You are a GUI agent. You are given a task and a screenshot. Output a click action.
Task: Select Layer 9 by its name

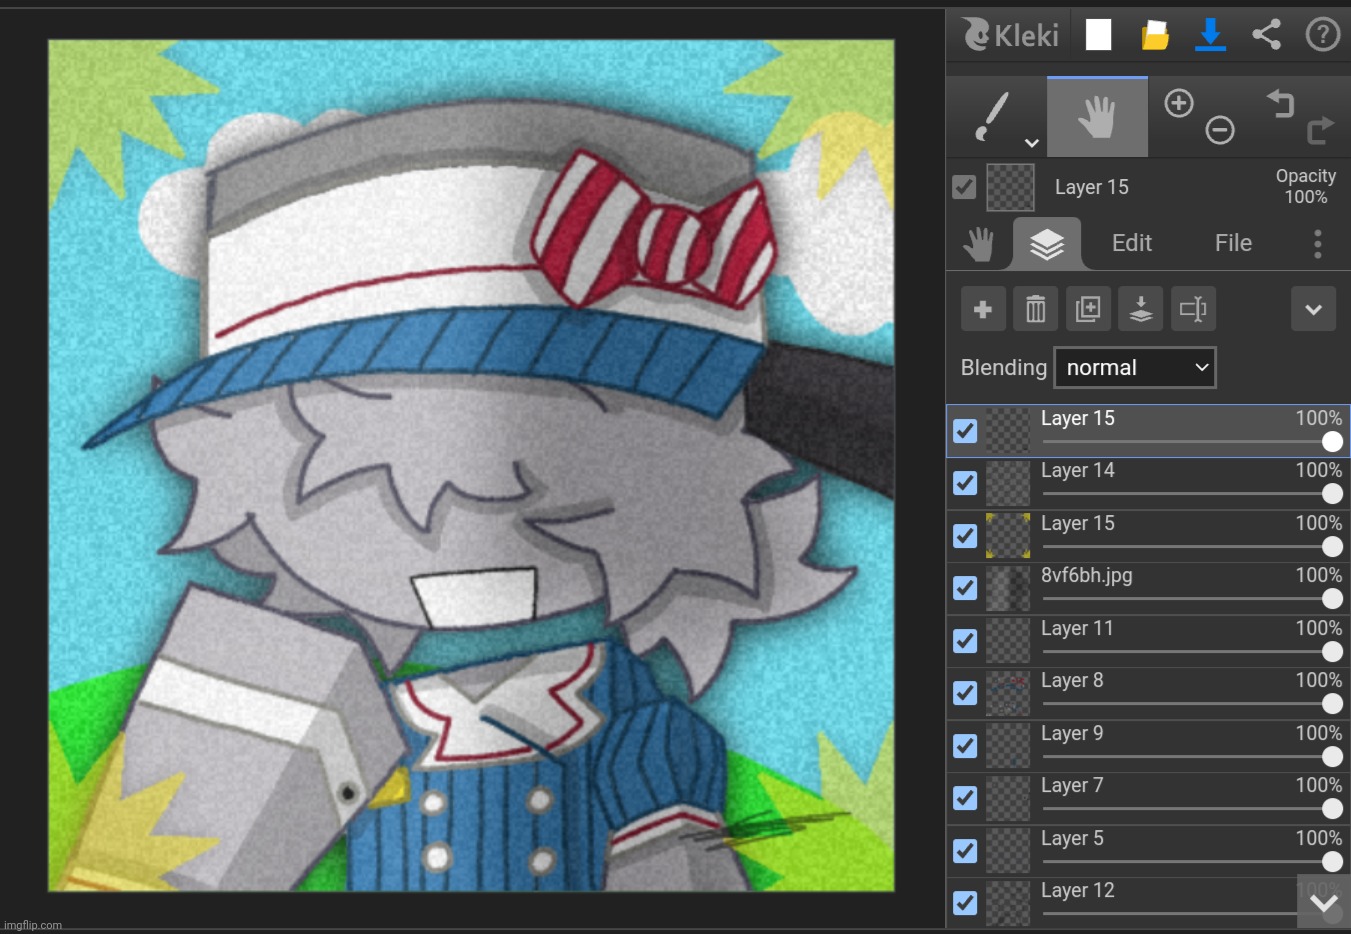tap(1072, 734)
